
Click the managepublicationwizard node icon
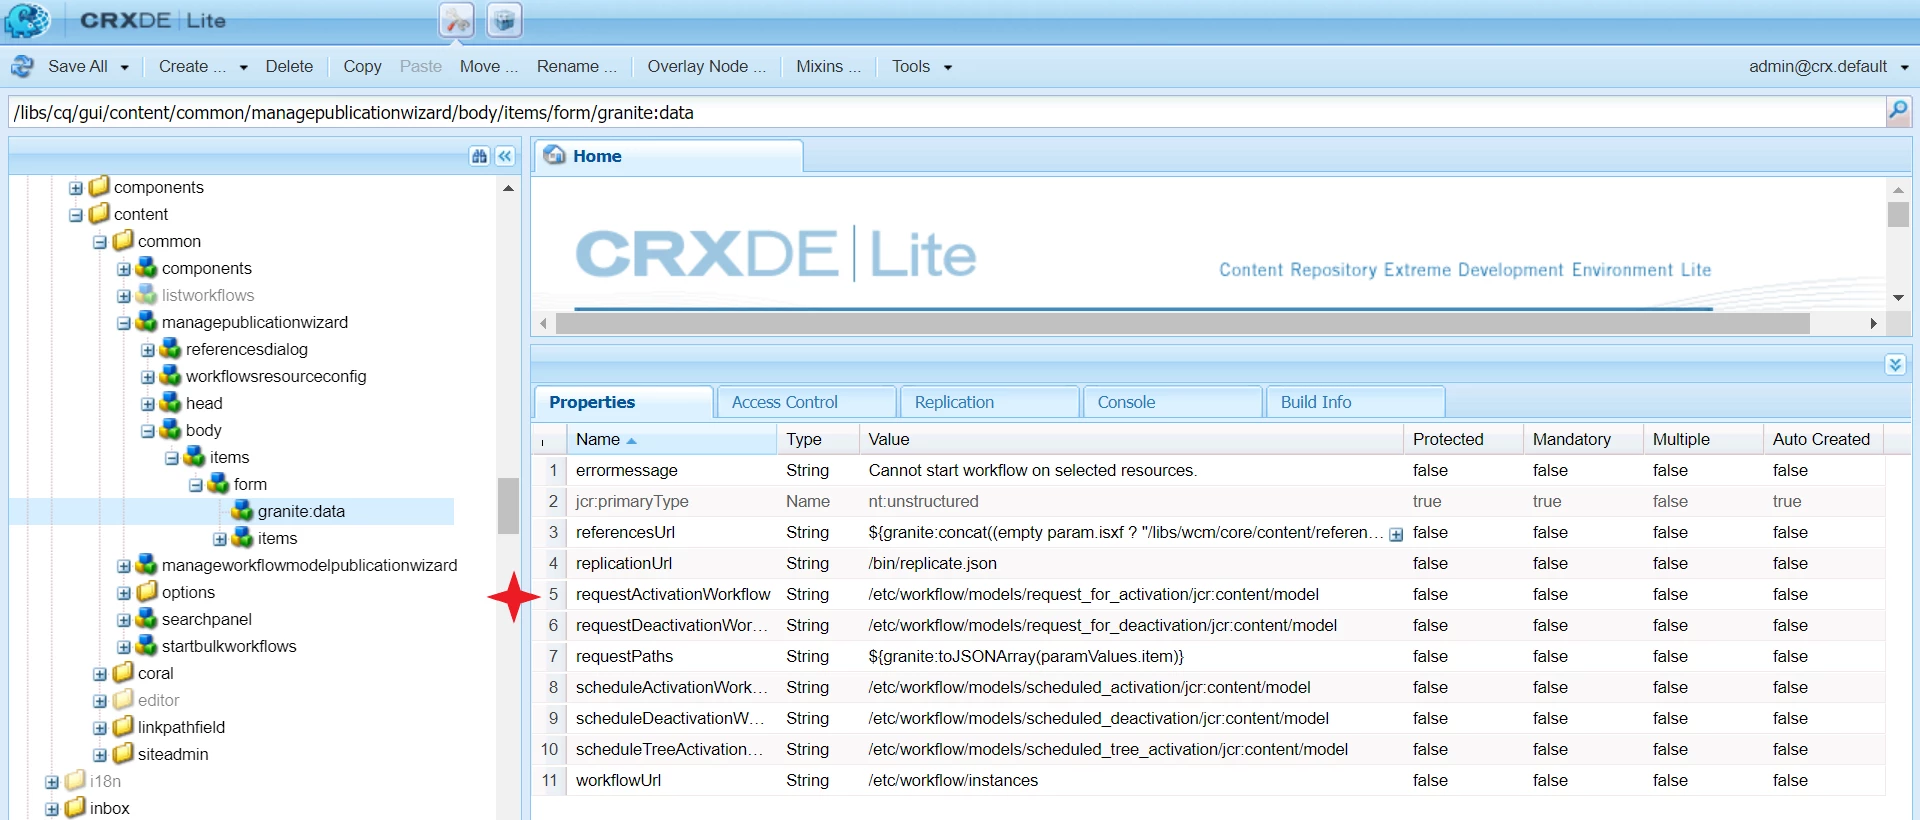coord(146,322)
